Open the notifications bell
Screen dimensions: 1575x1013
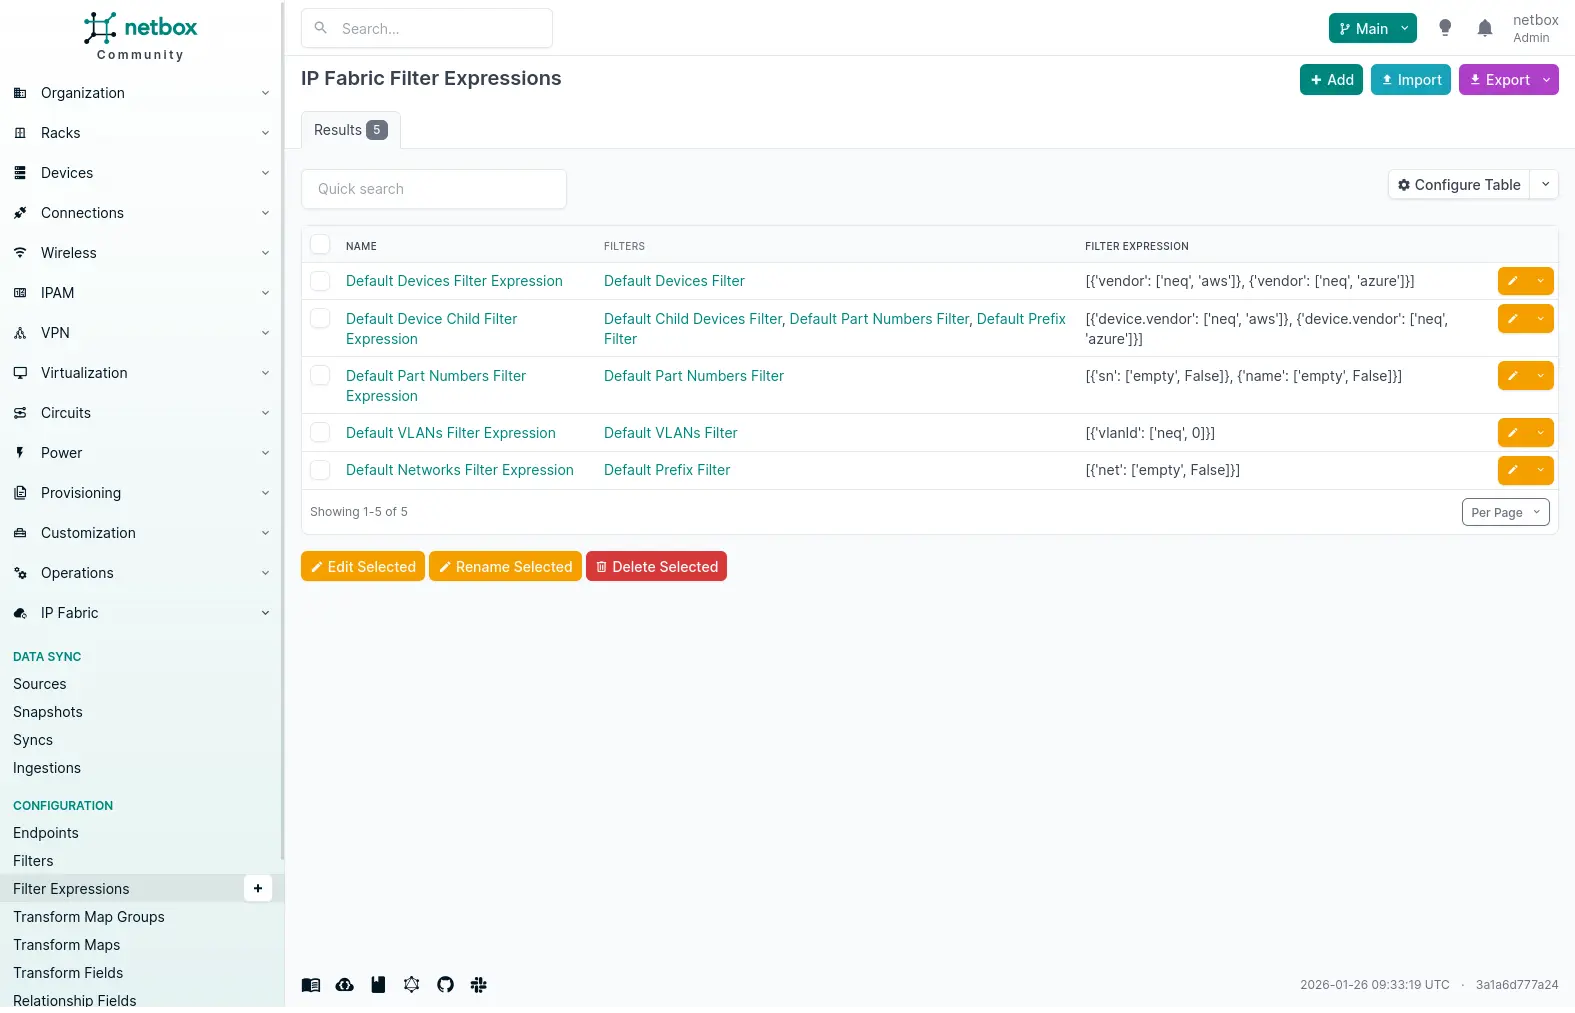tap(1485, 28)
